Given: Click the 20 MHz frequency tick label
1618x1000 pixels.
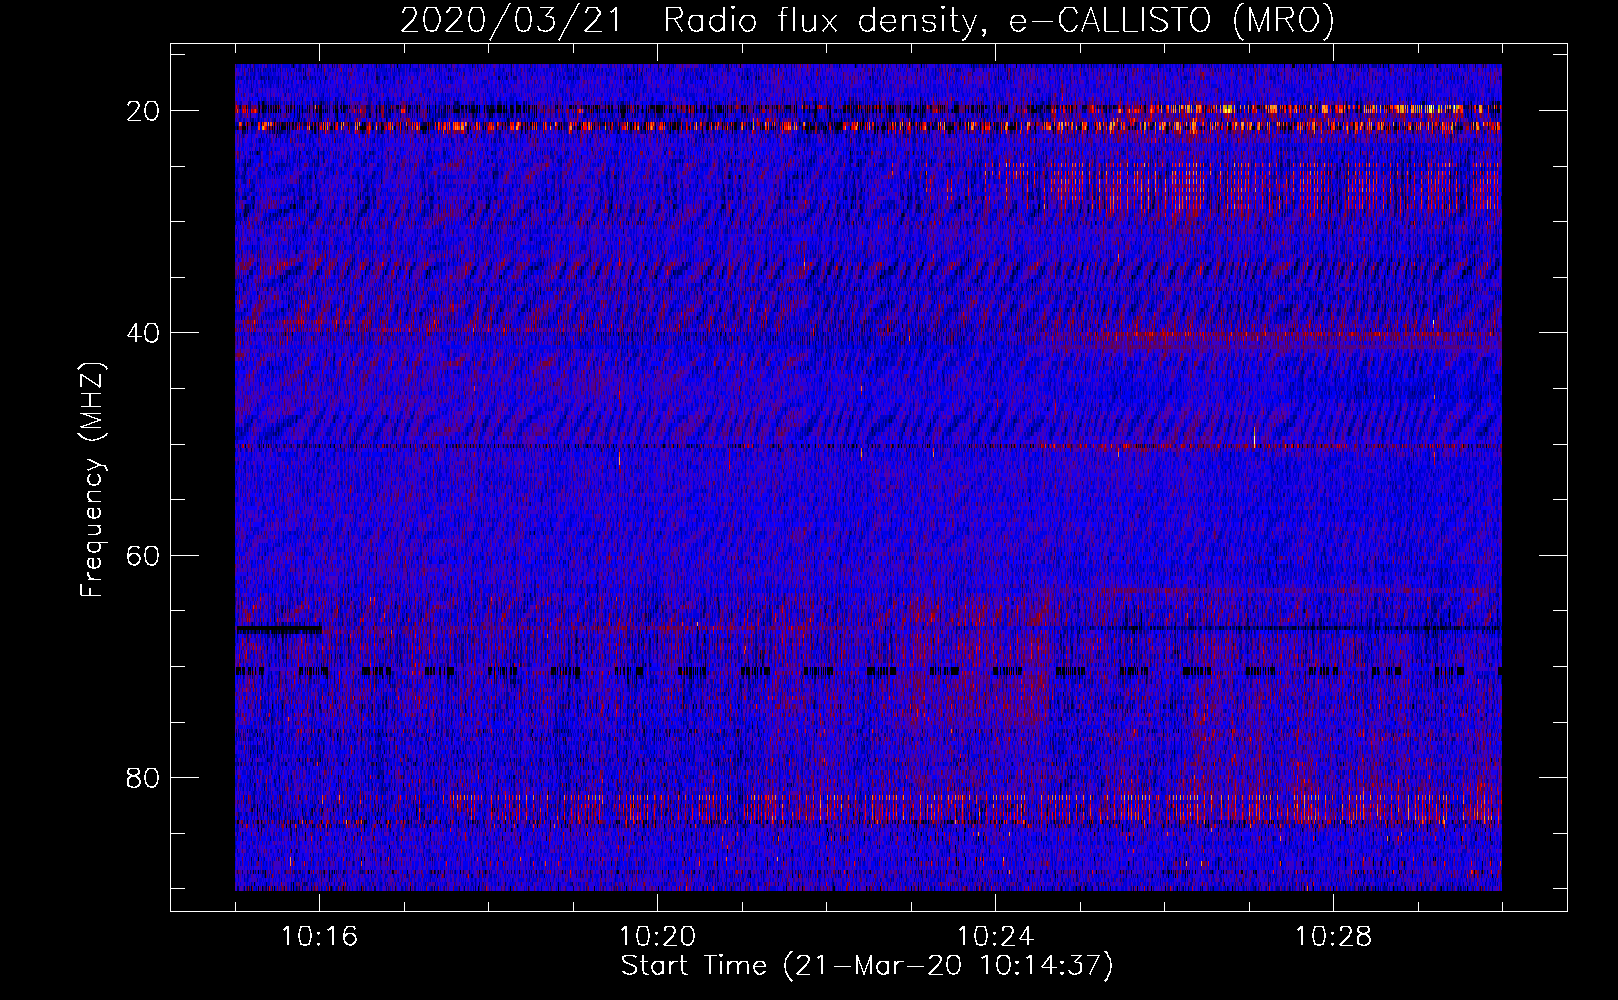Looking at the screenshot, I should tap(143, 111).
